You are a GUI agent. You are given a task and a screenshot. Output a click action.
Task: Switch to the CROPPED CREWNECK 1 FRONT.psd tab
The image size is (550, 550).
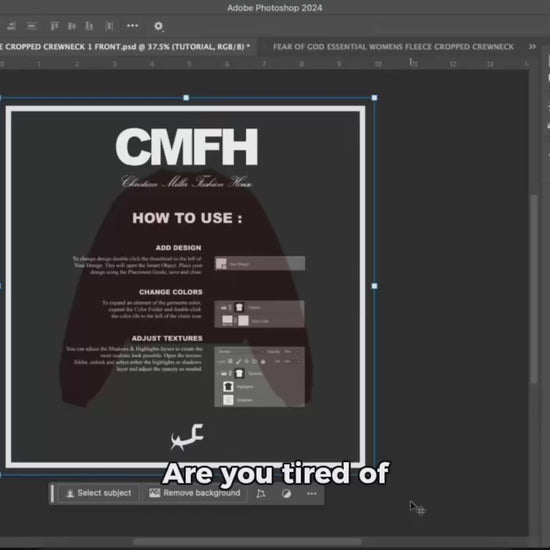click(125, 47)
